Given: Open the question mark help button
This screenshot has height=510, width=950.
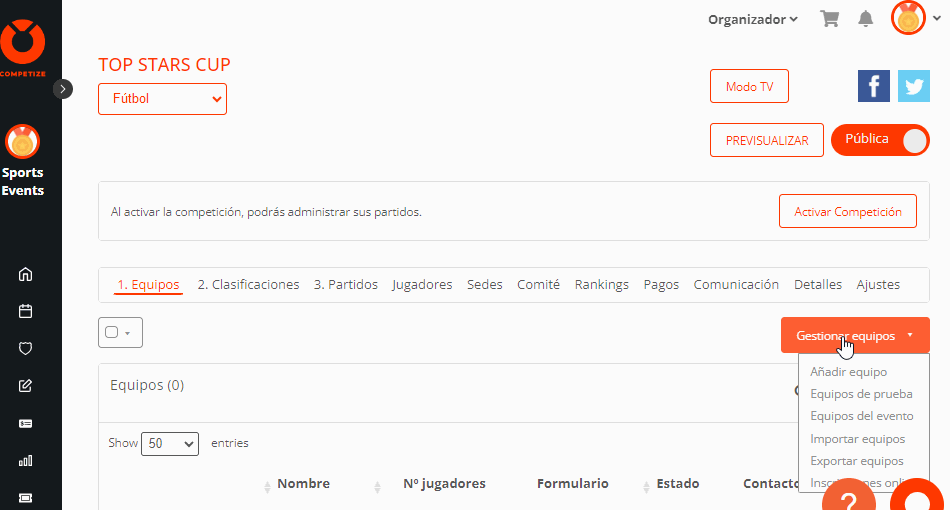Looking at the screenshot, I should pyautogui.click(x=849, y=497).
